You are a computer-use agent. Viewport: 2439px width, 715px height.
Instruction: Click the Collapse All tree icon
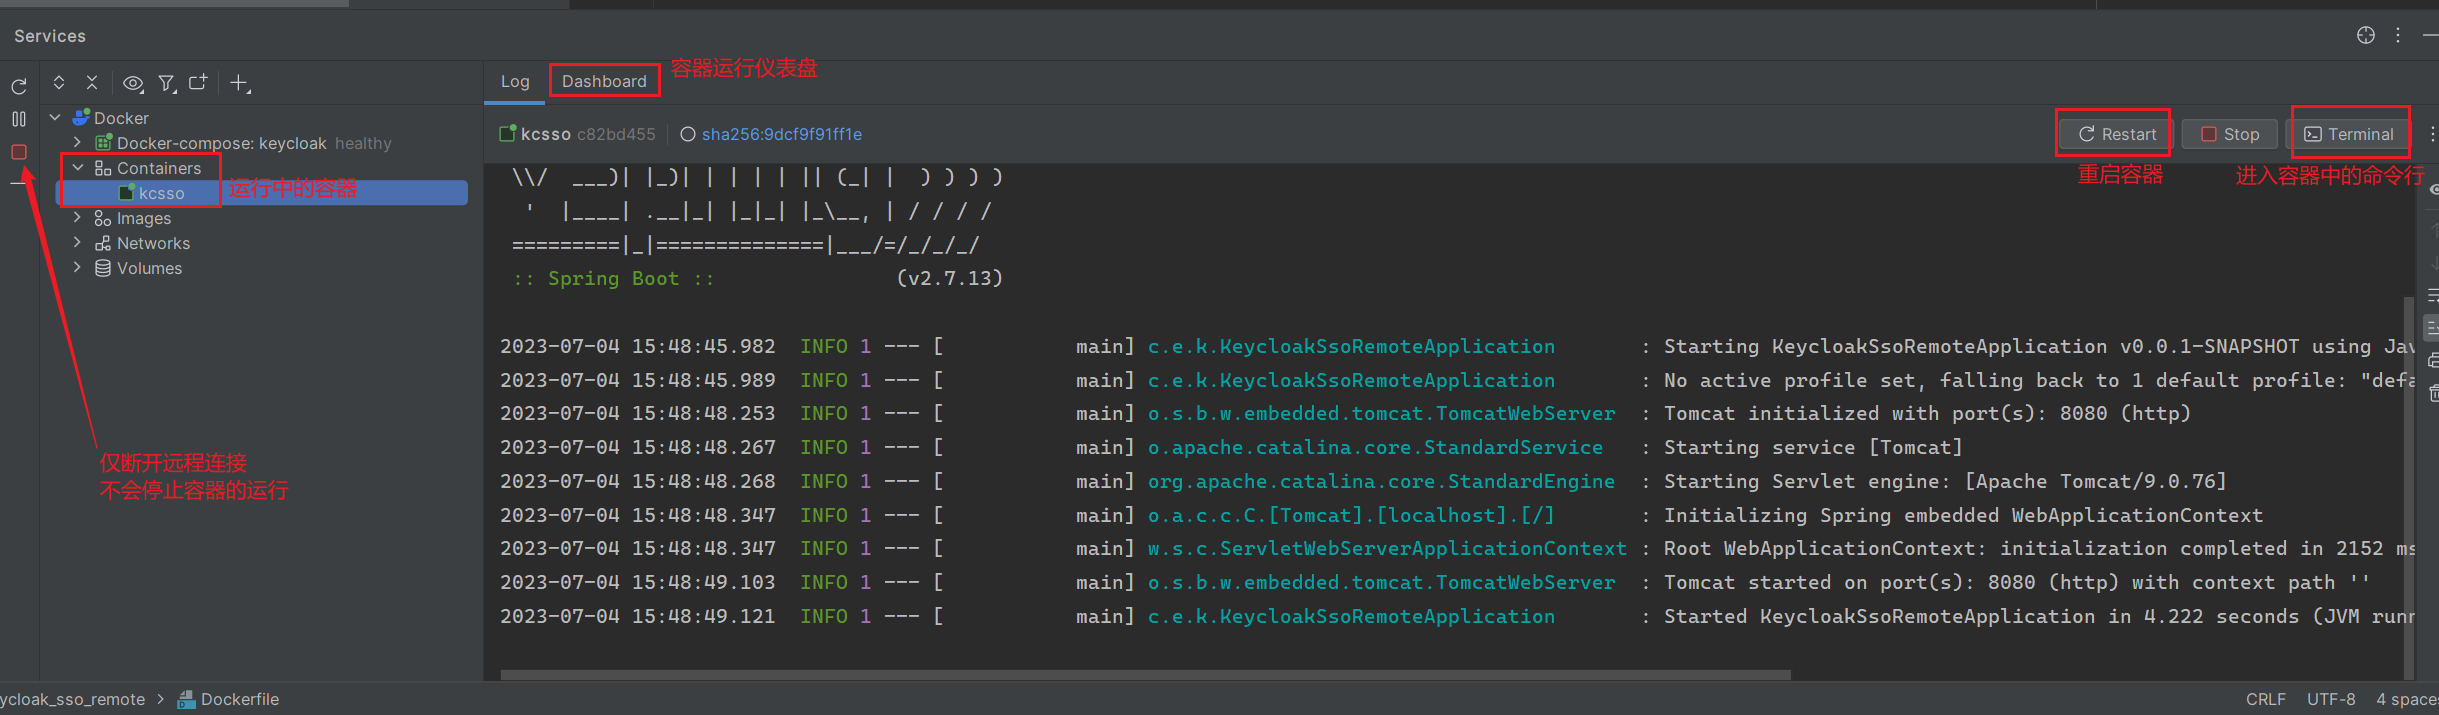[x=92, y=83]
